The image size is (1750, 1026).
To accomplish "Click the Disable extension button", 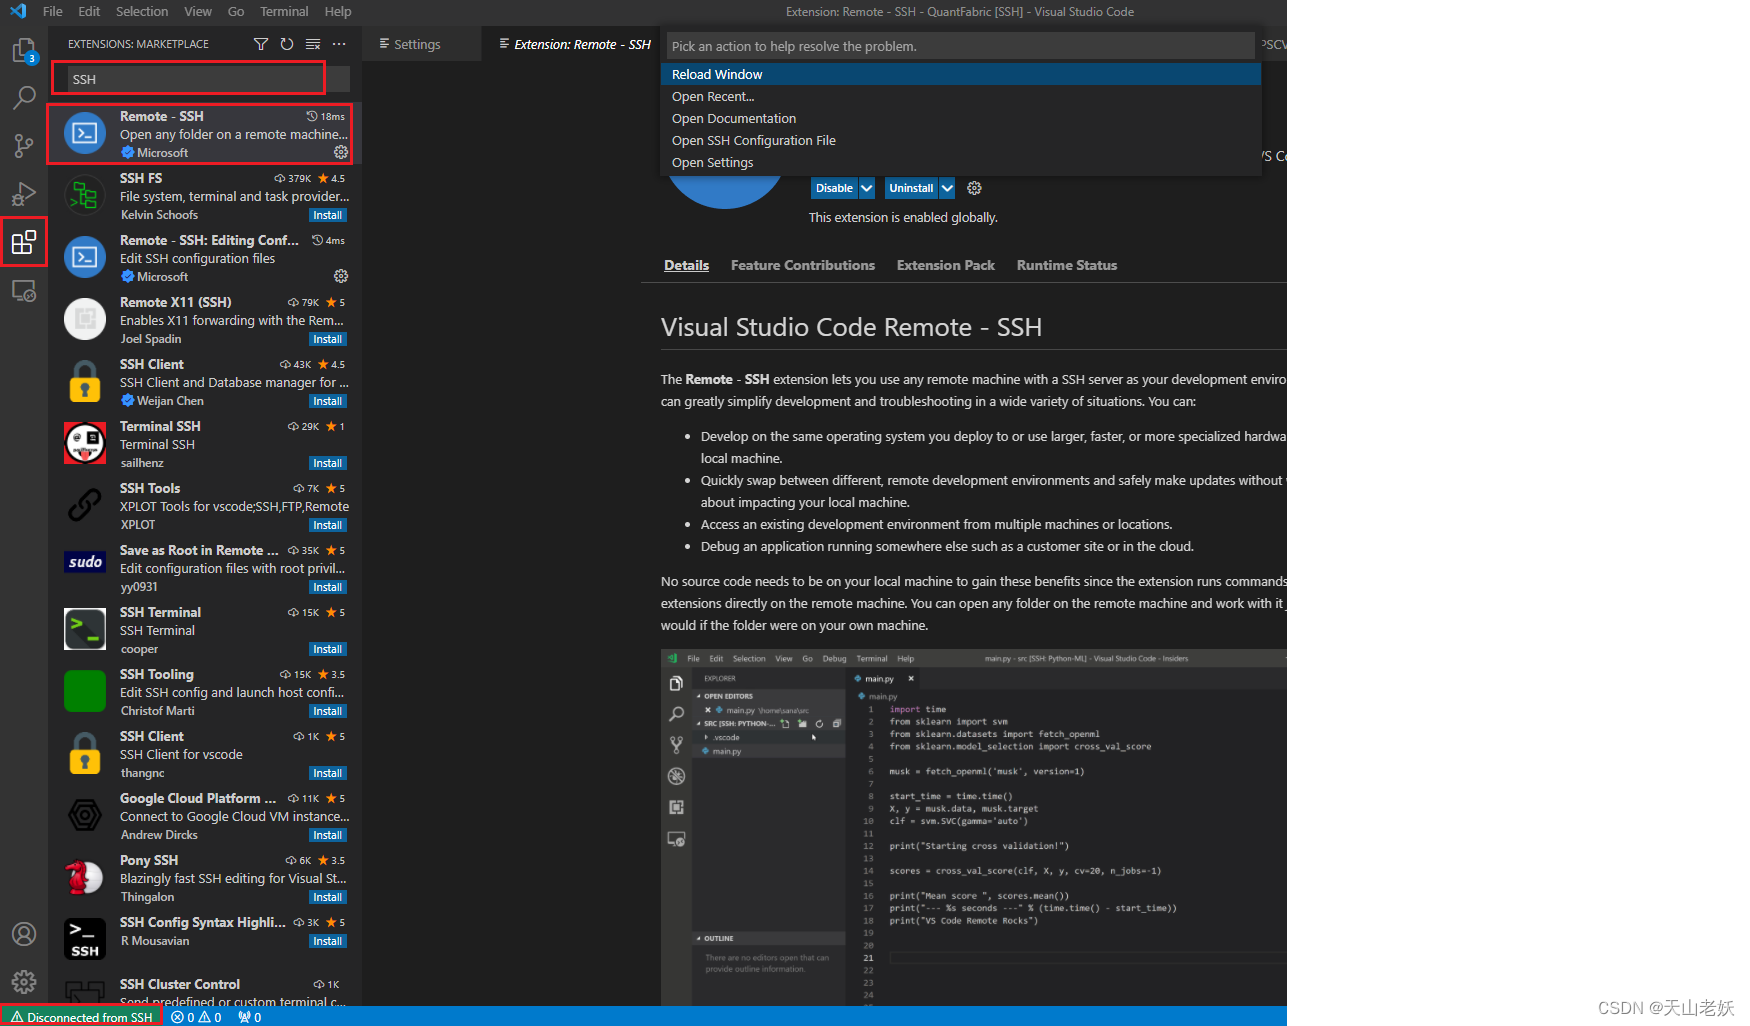I will 834,188.
